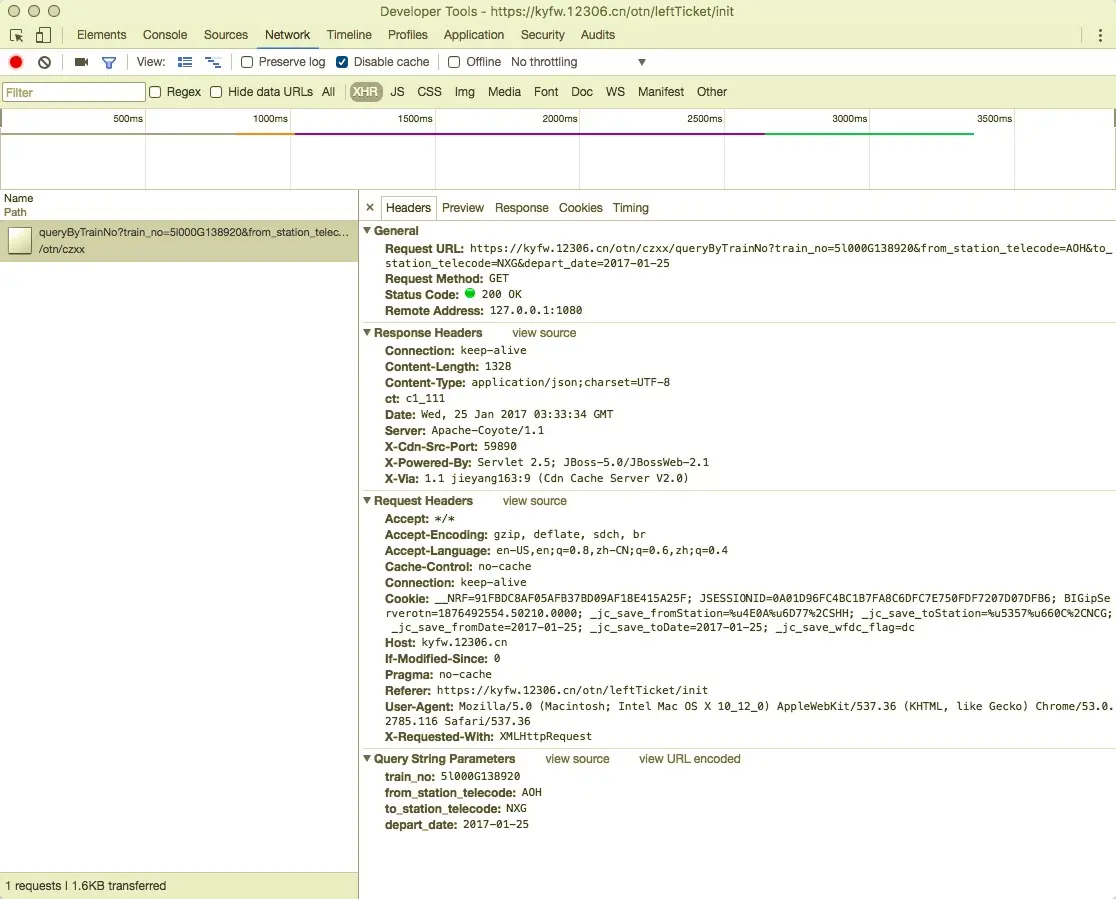
Task: Collapse the Query String Parameters section
Action: (367, 759)
